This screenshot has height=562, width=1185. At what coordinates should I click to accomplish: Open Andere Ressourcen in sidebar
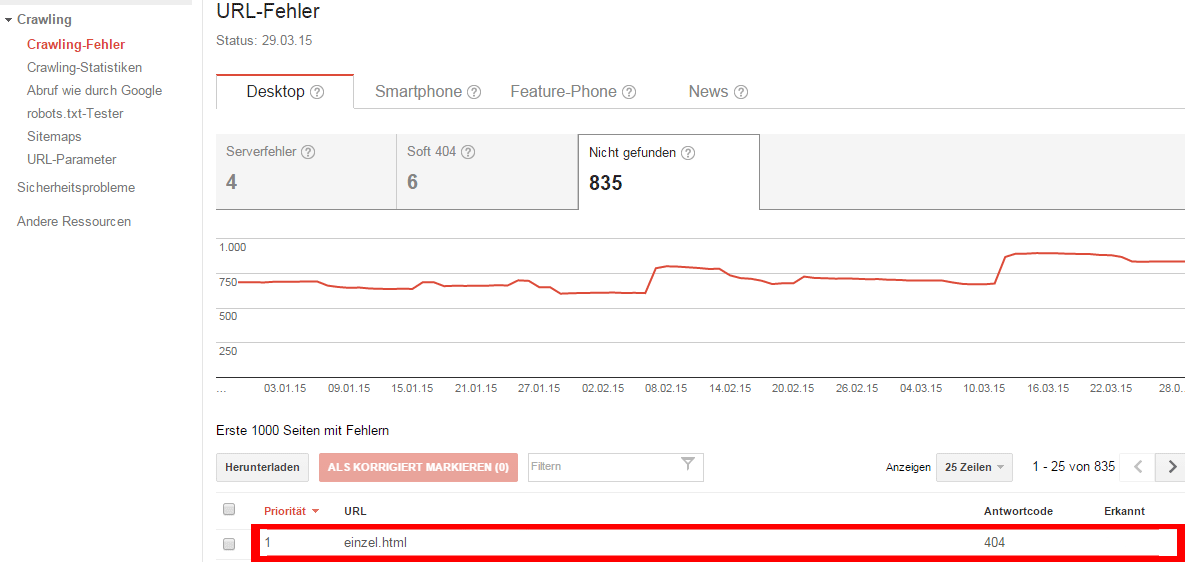[73, 221]
